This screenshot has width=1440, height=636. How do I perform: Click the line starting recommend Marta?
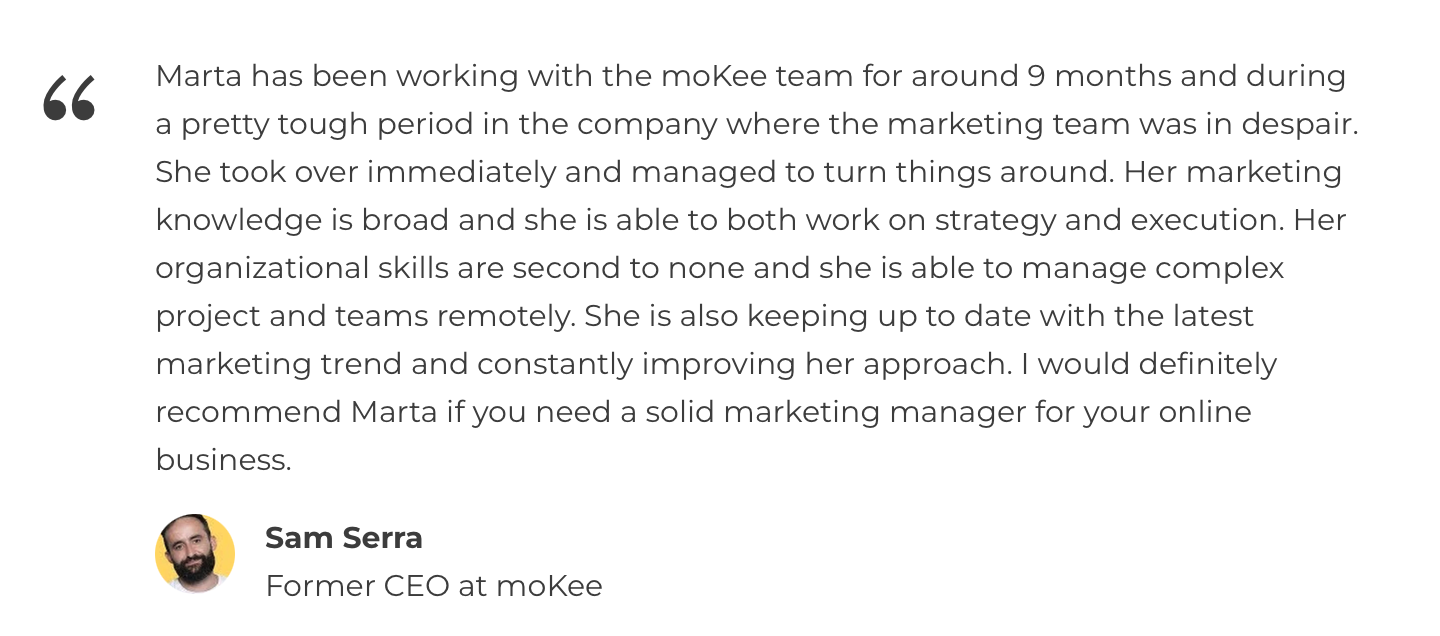coord(704,412)
